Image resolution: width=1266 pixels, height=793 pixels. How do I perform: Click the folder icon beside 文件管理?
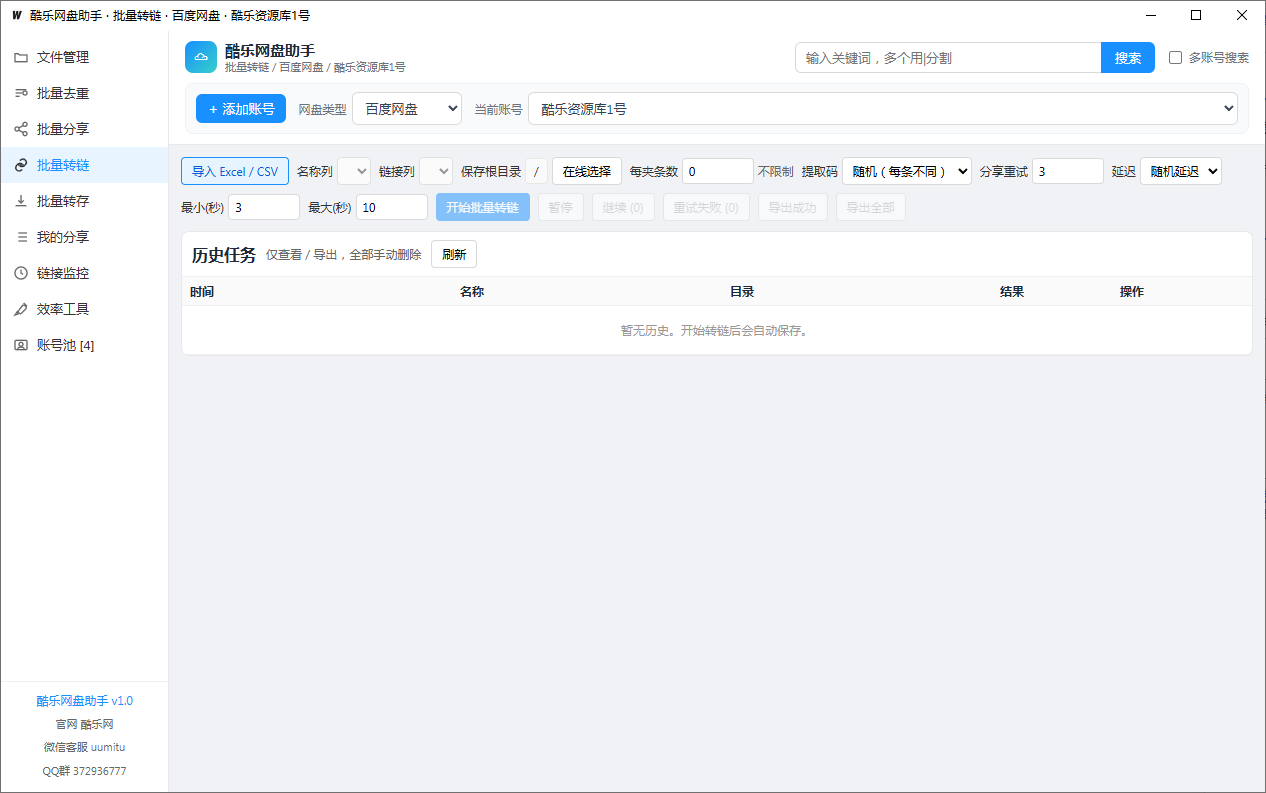(x=21, y=57)
